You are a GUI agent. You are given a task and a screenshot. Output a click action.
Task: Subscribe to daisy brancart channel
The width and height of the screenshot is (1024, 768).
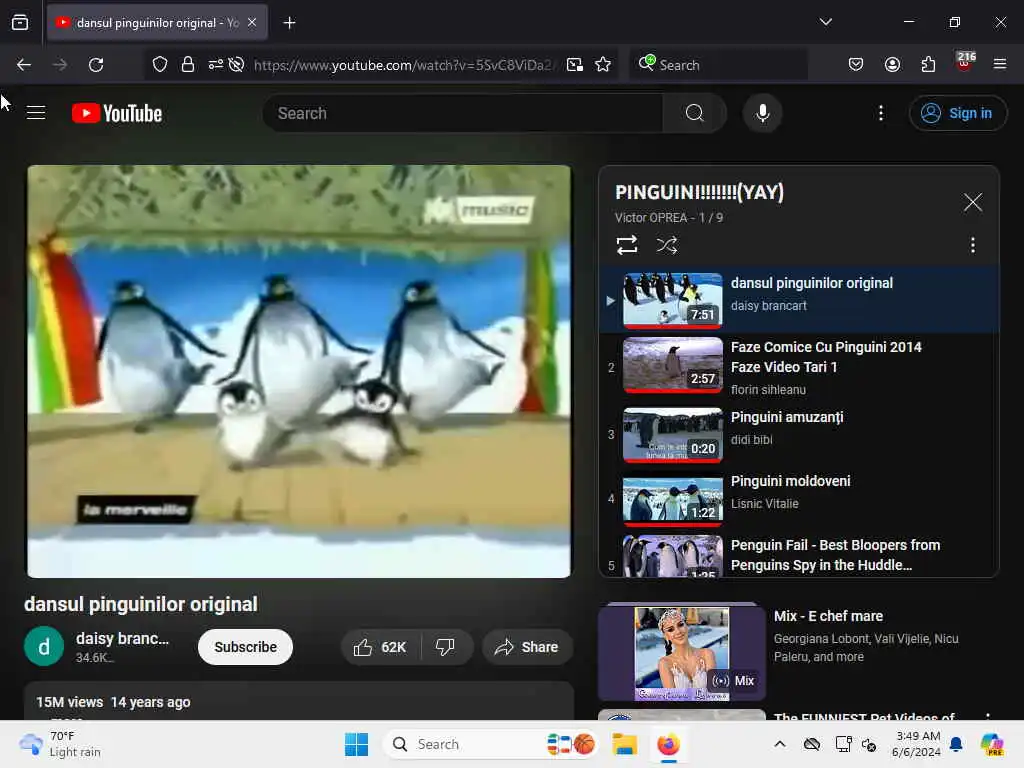click(x=246, y=647)
